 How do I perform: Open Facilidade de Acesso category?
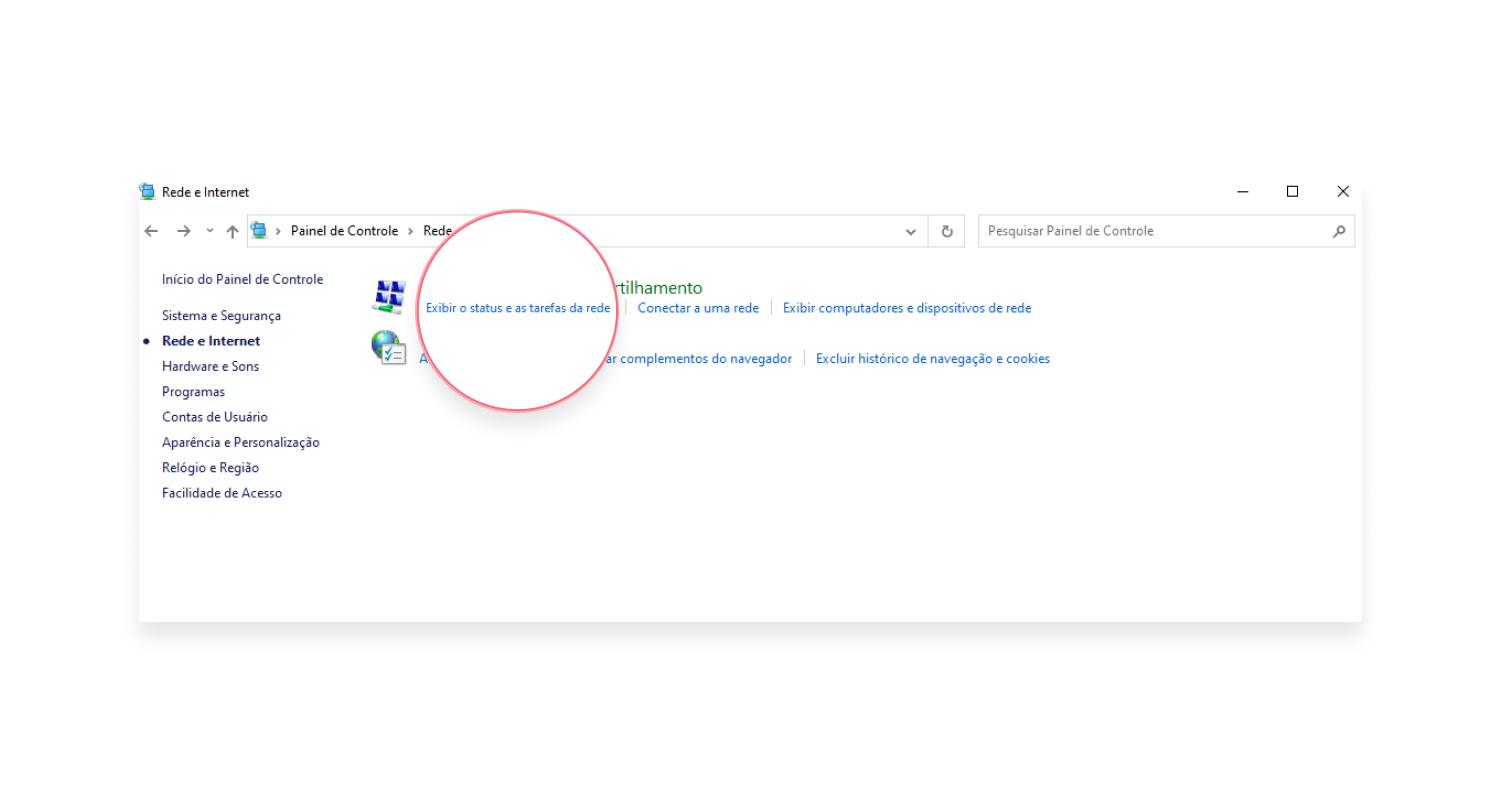click(x=222, y=493)
